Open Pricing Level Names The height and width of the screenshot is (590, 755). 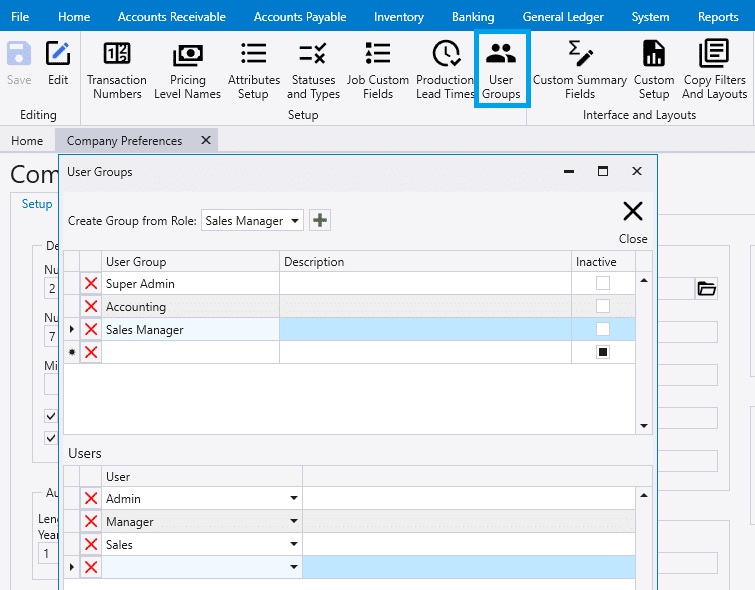coord(187,70)
